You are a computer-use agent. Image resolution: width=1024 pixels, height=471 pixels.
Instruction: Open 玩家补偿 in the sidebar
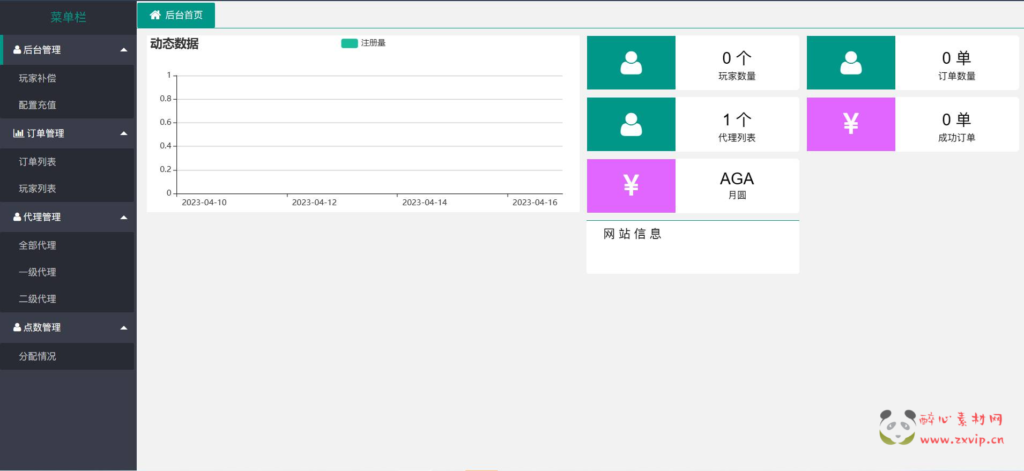pos(38,77)
